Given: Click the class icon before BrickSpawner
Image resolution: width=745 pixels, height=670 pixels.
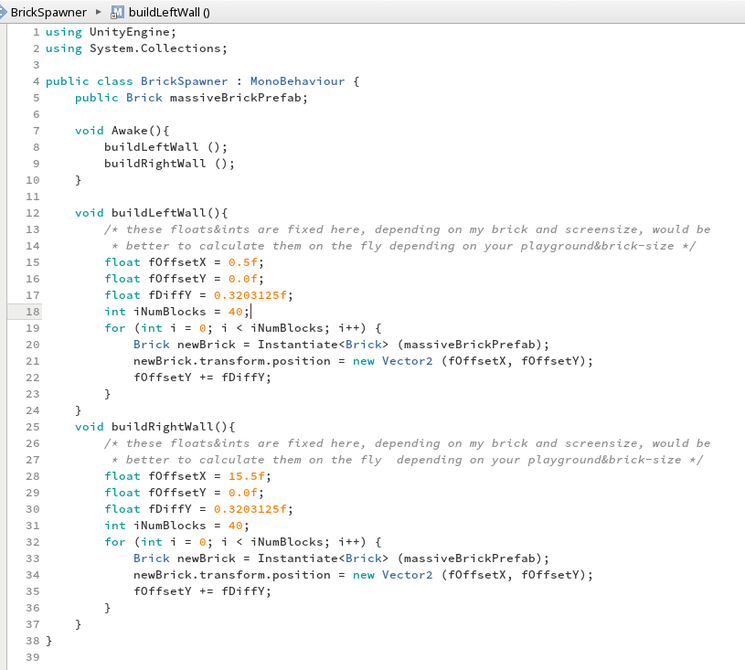Looking at the screenshot, I should (x=3, y=12).
